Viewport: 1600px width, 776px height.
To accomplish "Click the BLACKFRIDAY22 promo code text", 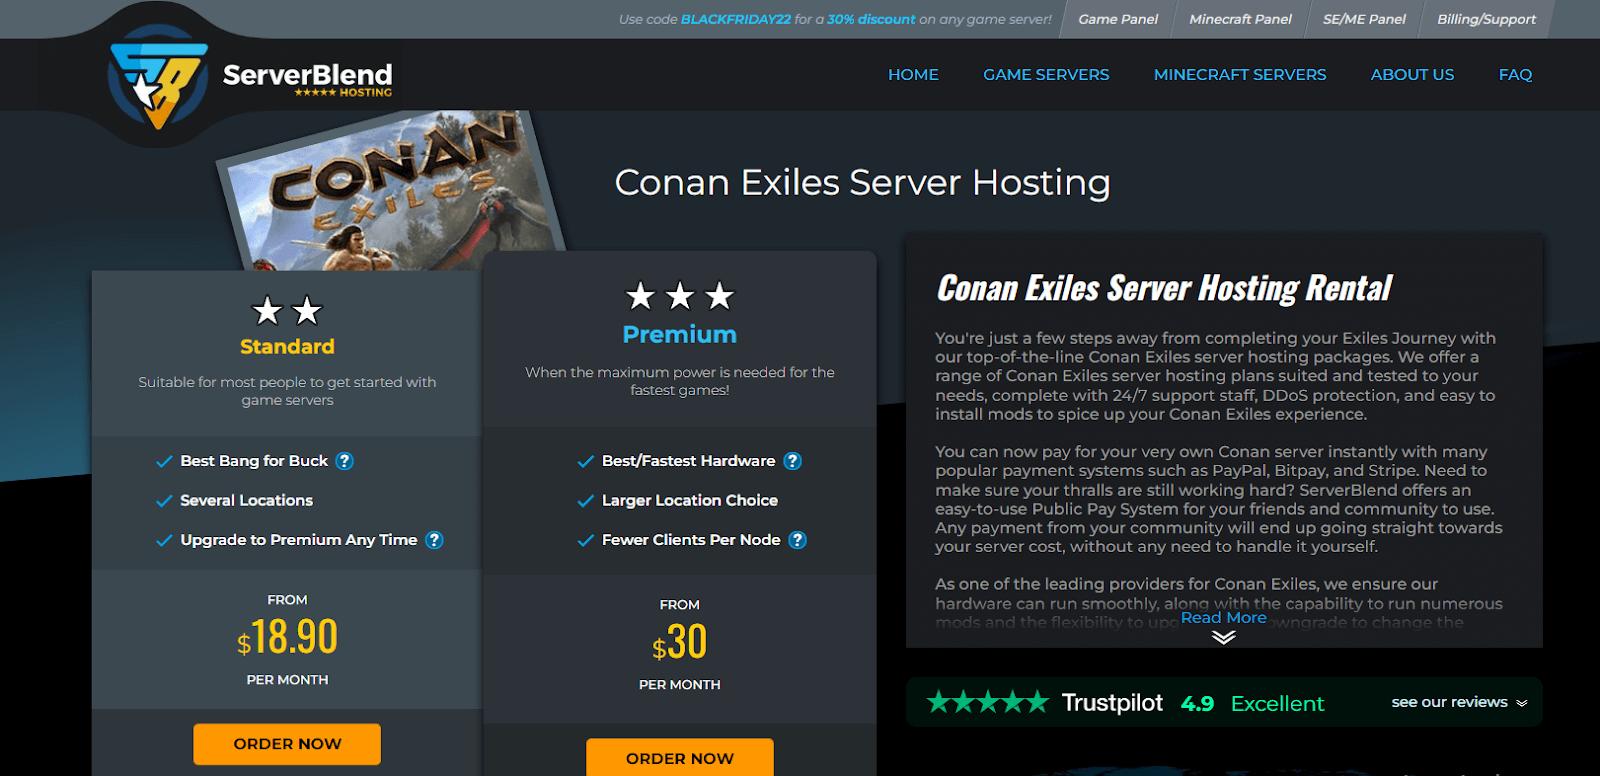I will [736, 19].
